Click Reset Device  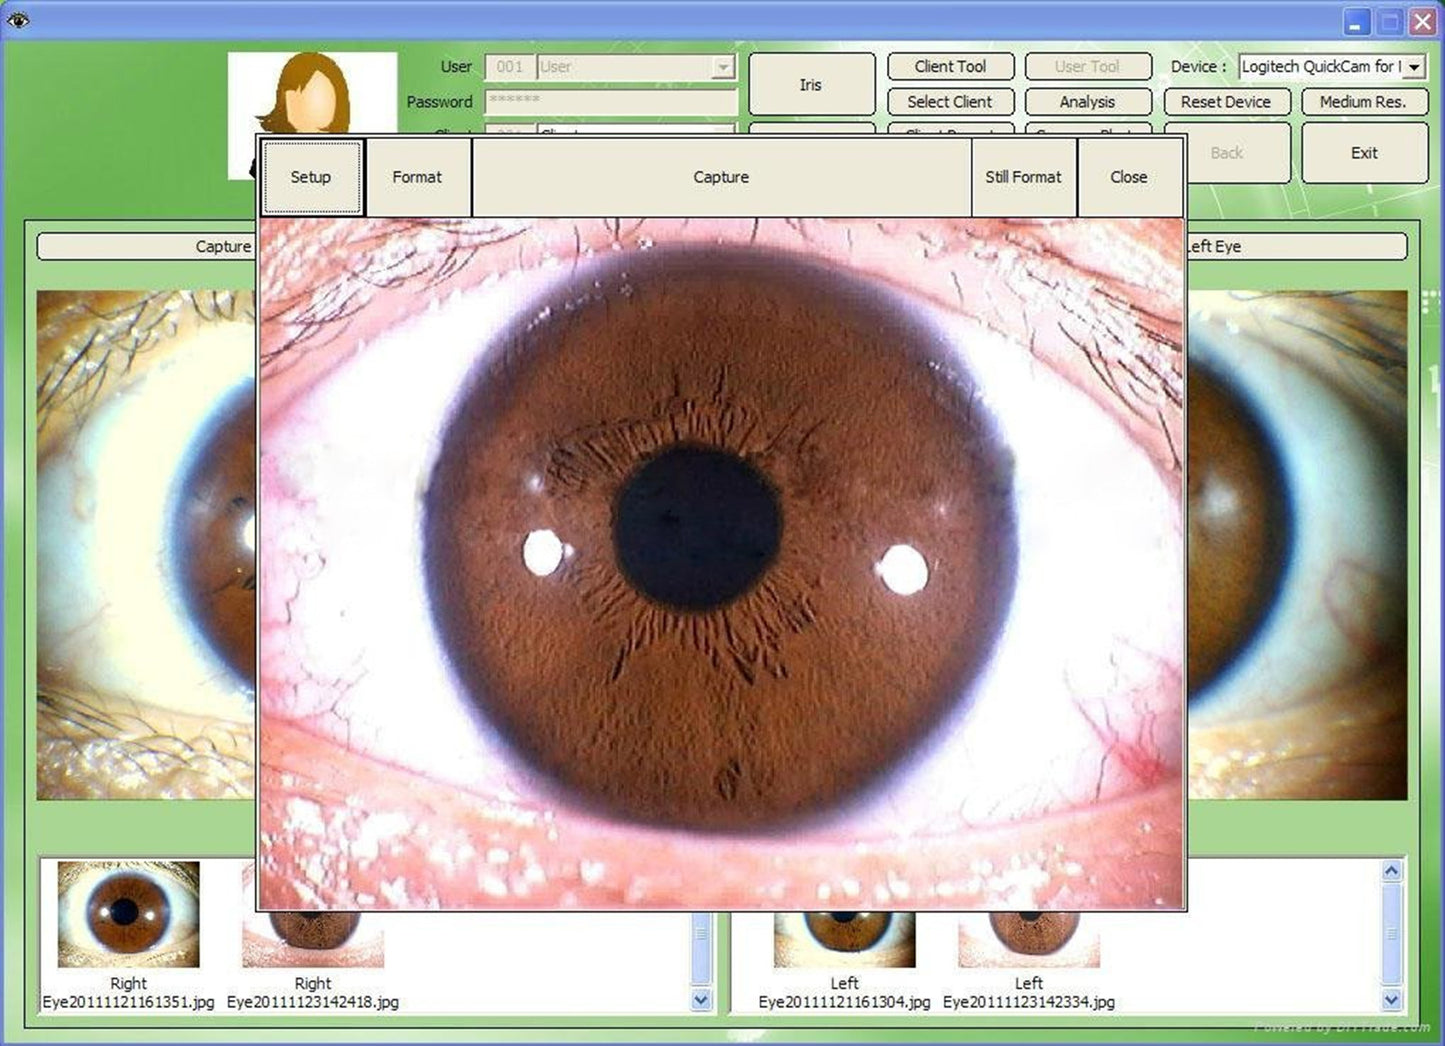[x=1226, y=101]
